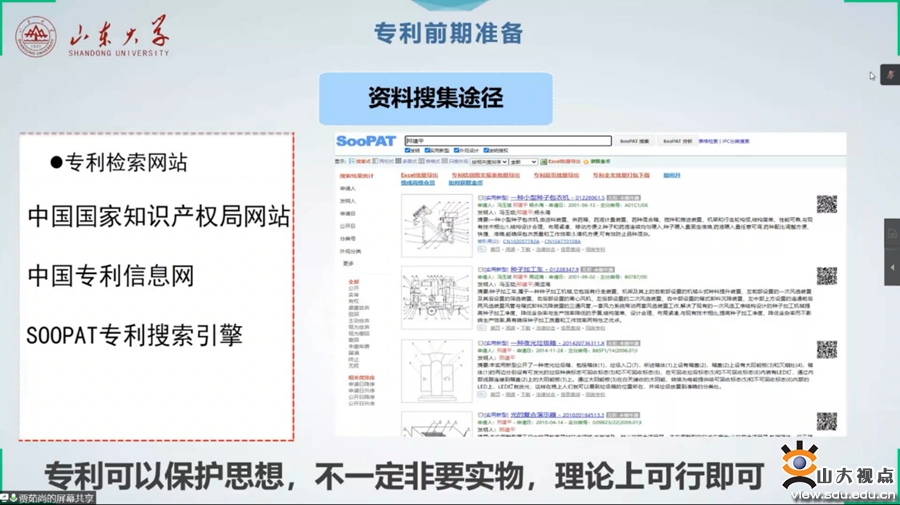Click QR code of third patent result
The image size is (900, 505).
click(826, 349)
